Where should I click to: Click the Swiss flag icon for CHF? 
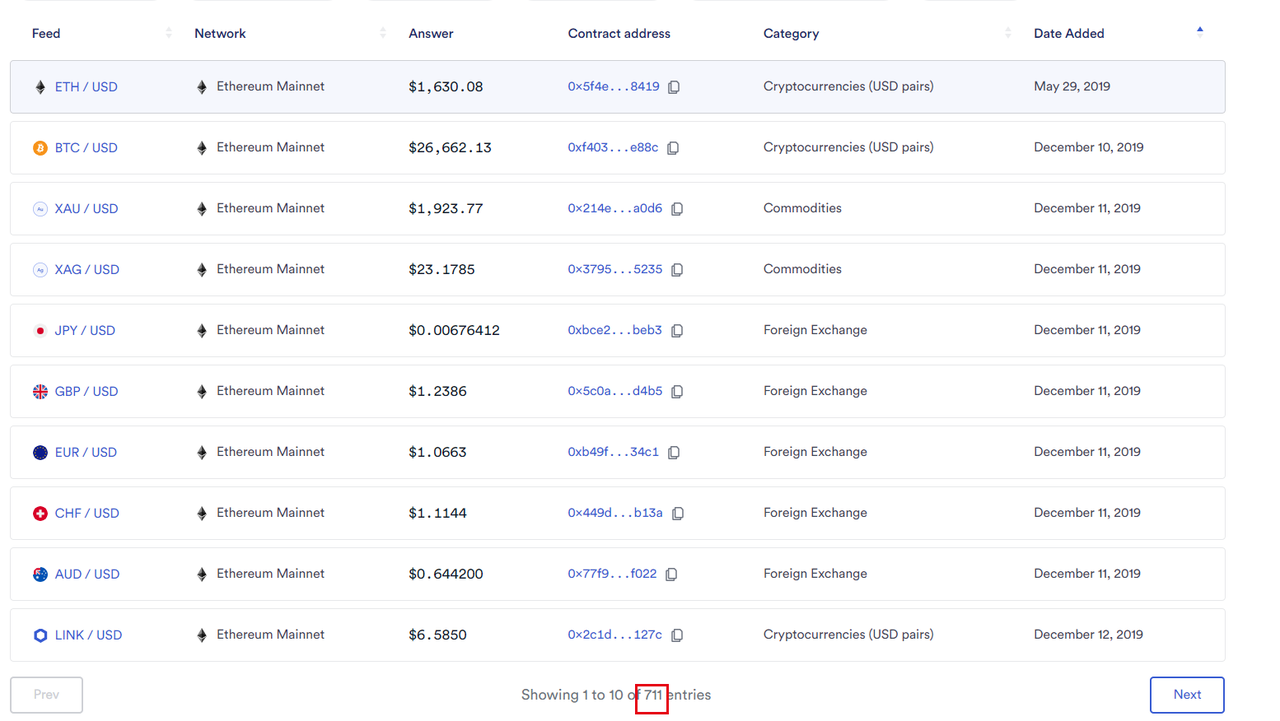pos(40,514)
